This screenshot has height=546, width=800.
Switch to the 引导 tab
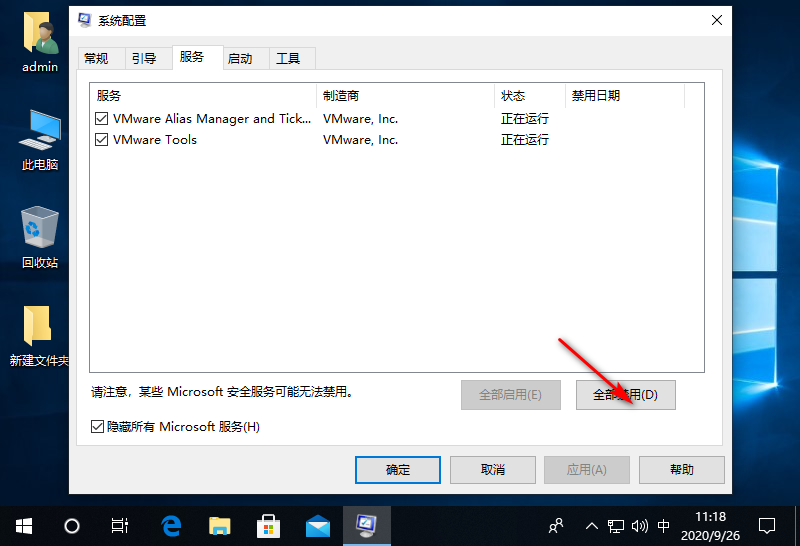point(144,59)
